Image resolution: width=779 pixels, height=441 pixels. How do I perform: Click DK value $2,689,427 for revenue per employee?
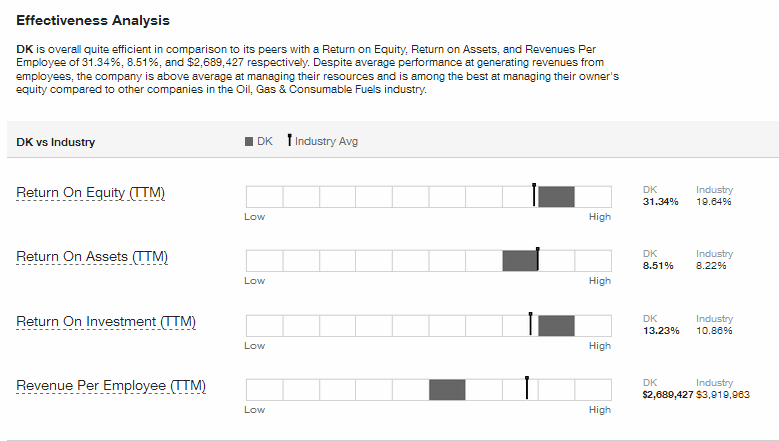click(668, 395)
